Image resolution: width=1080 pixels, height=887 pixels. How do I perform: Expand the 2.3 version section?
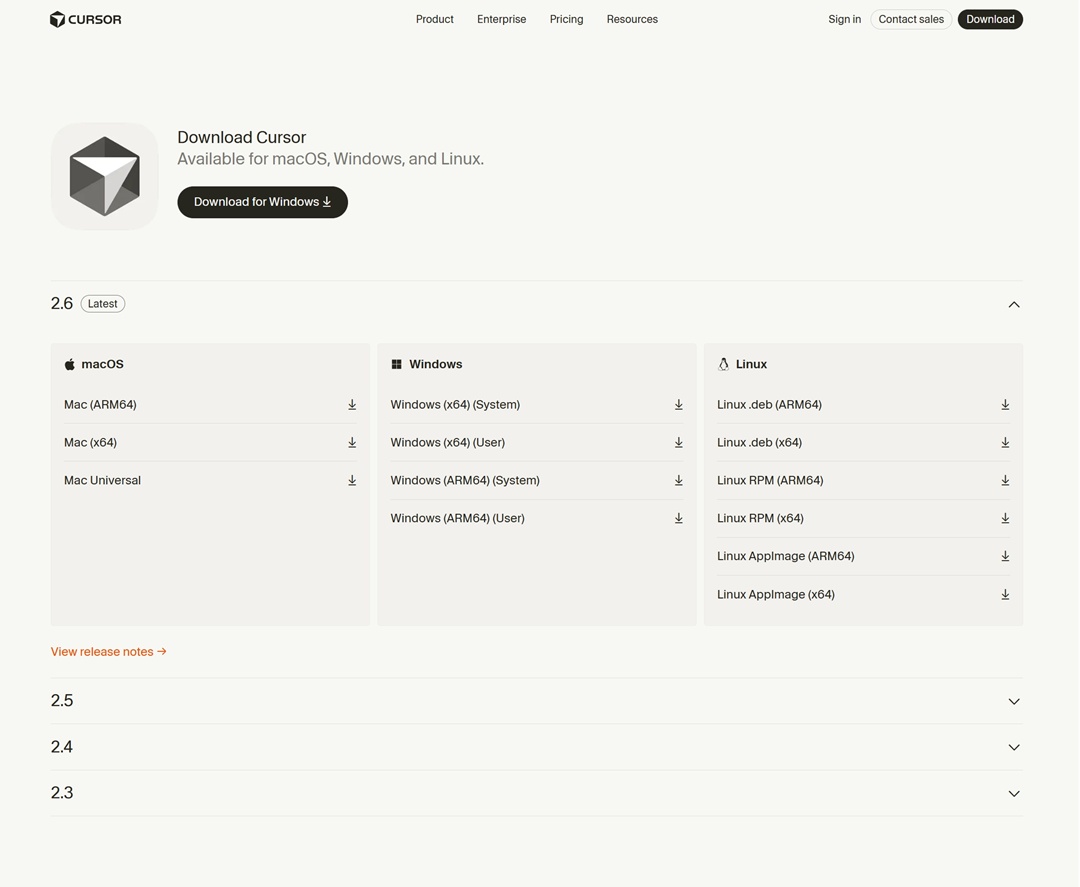pos(1013,793)
